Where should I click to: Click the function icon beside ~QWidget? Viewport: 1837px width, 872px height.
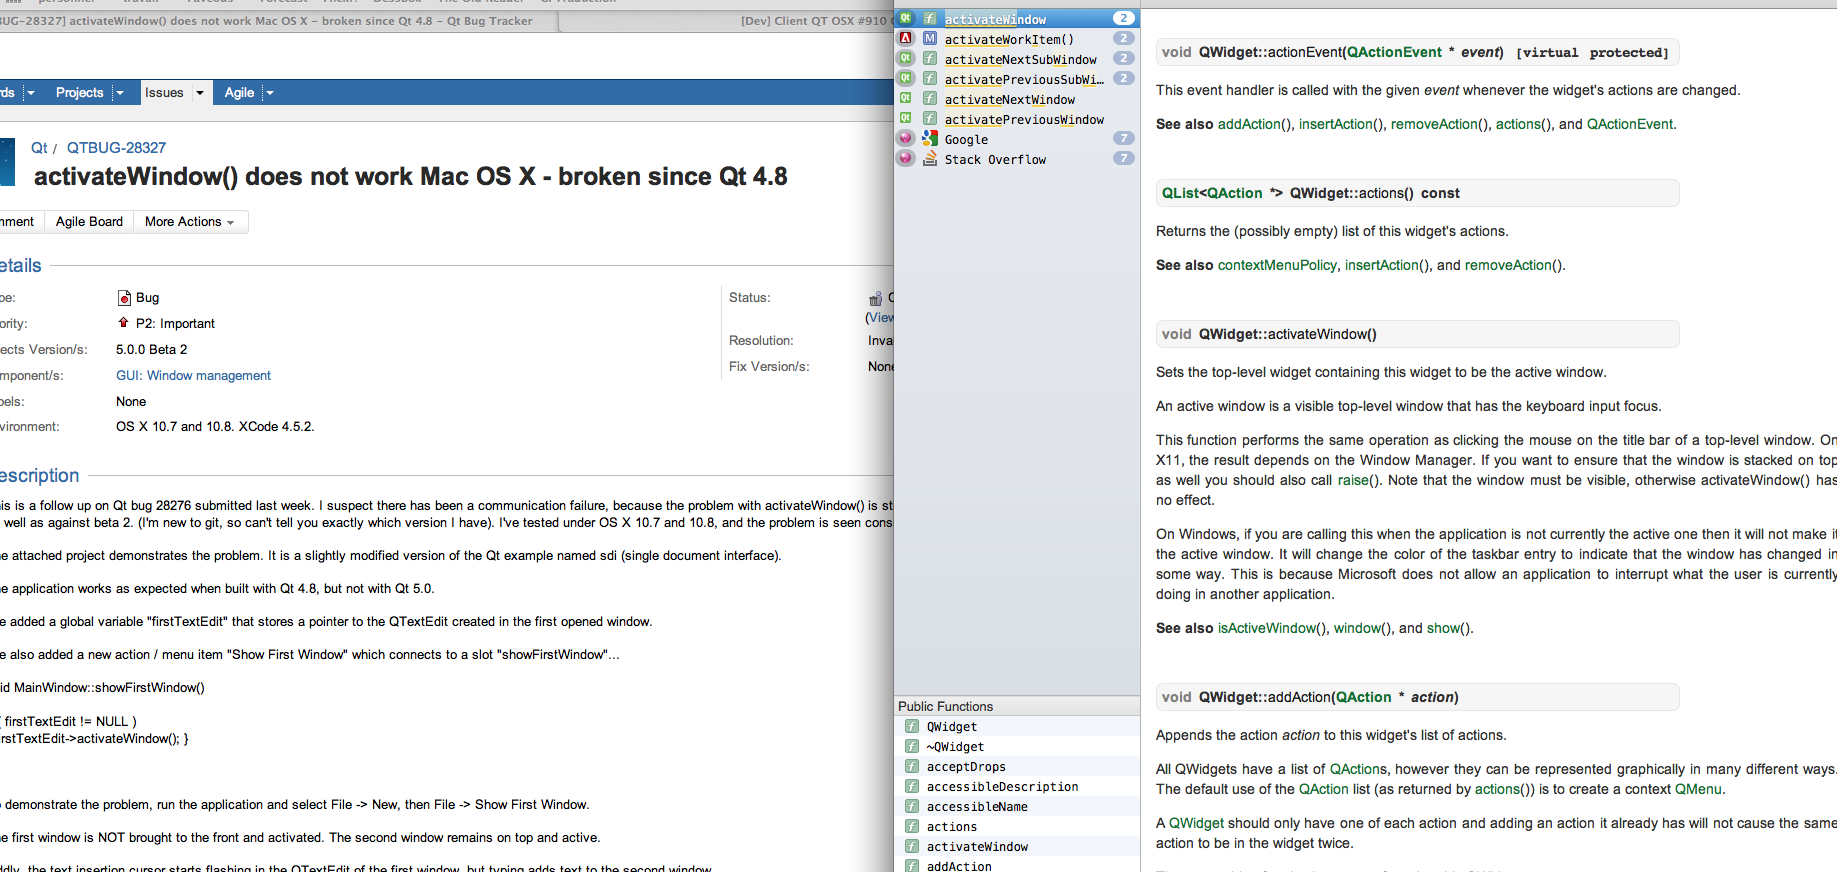click(912, 746)
